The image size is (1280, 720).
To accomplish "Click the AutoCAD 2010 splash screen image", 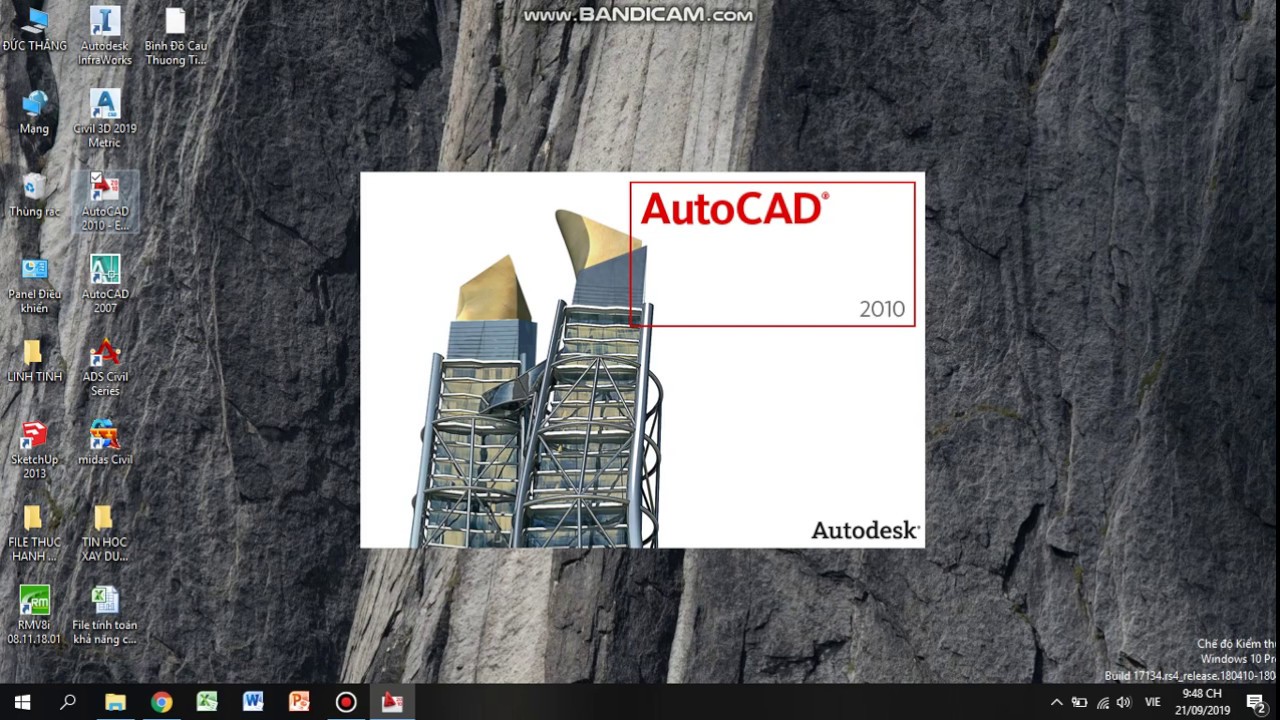I will pyautogui.click(x=642, y=360).
